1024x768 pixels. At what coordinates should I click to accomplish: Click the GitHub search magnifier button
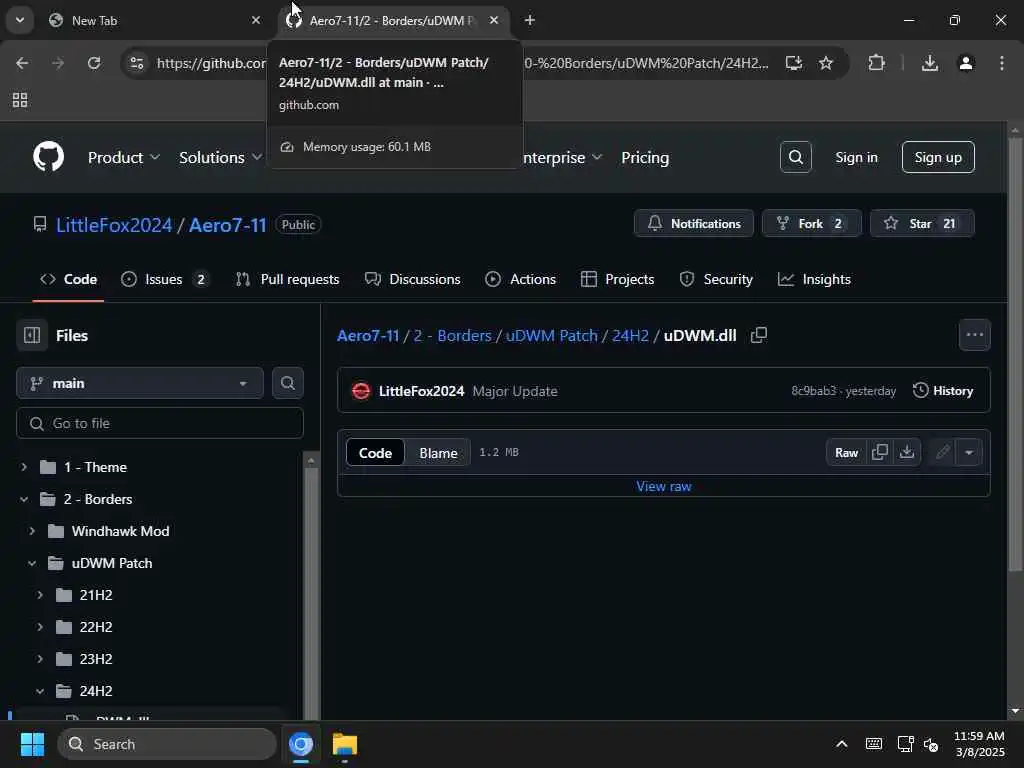pyautogui.click(x=795, y=157)
